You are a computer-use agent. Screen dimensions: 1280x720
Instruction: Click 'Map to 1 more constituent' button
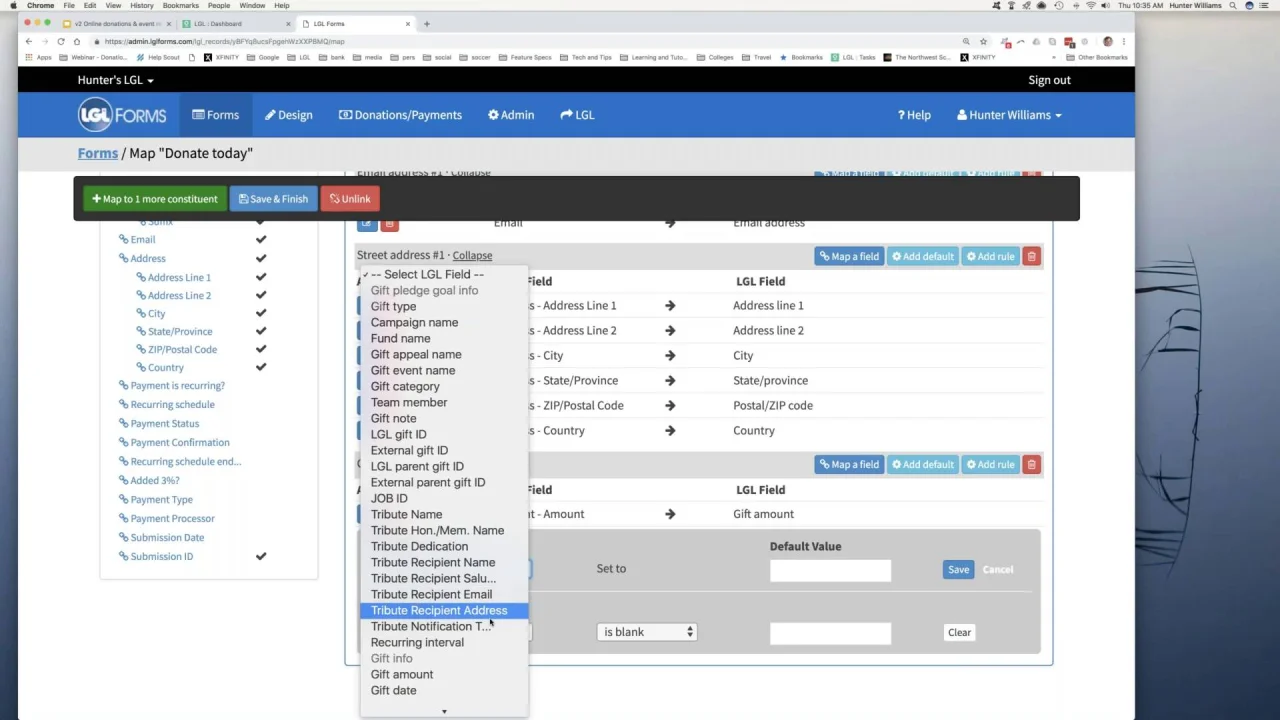(x=155, y=198)
